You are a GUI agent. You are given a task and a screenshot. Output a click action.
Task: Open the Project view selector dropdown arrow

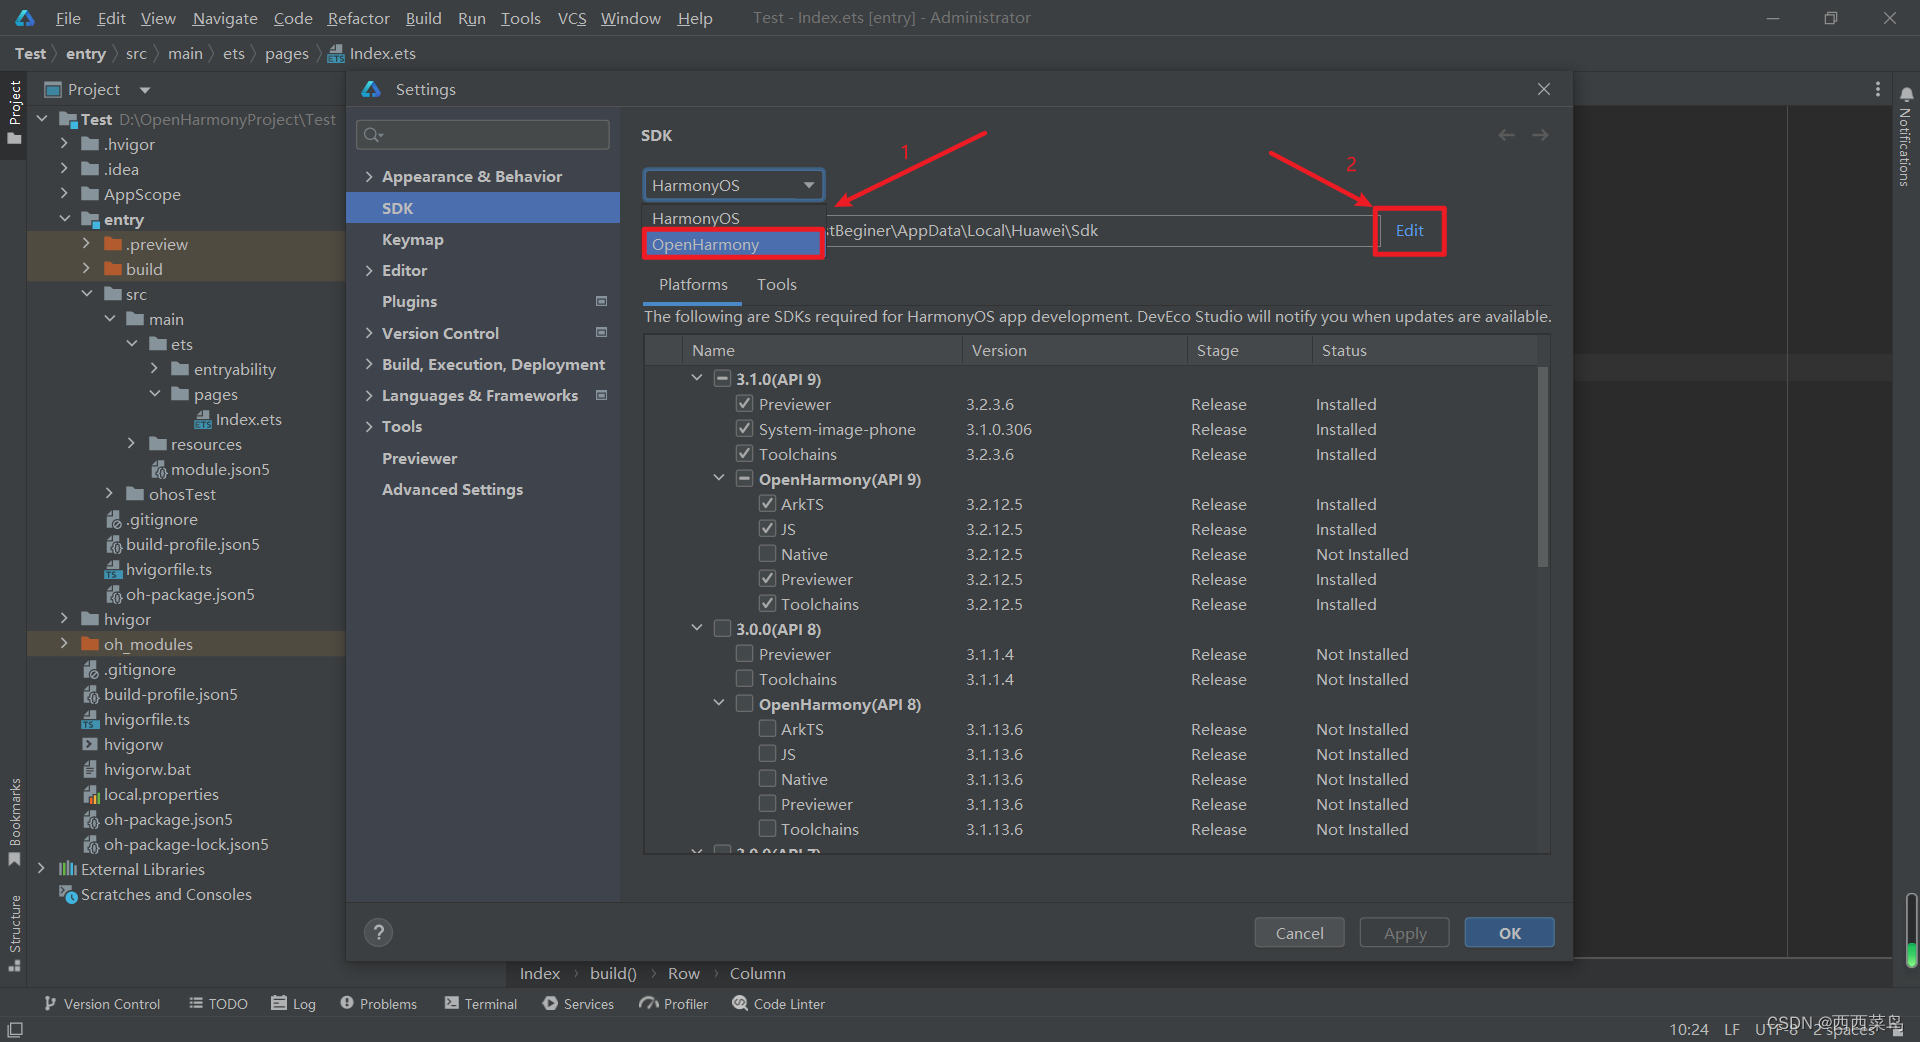point(145,90)
